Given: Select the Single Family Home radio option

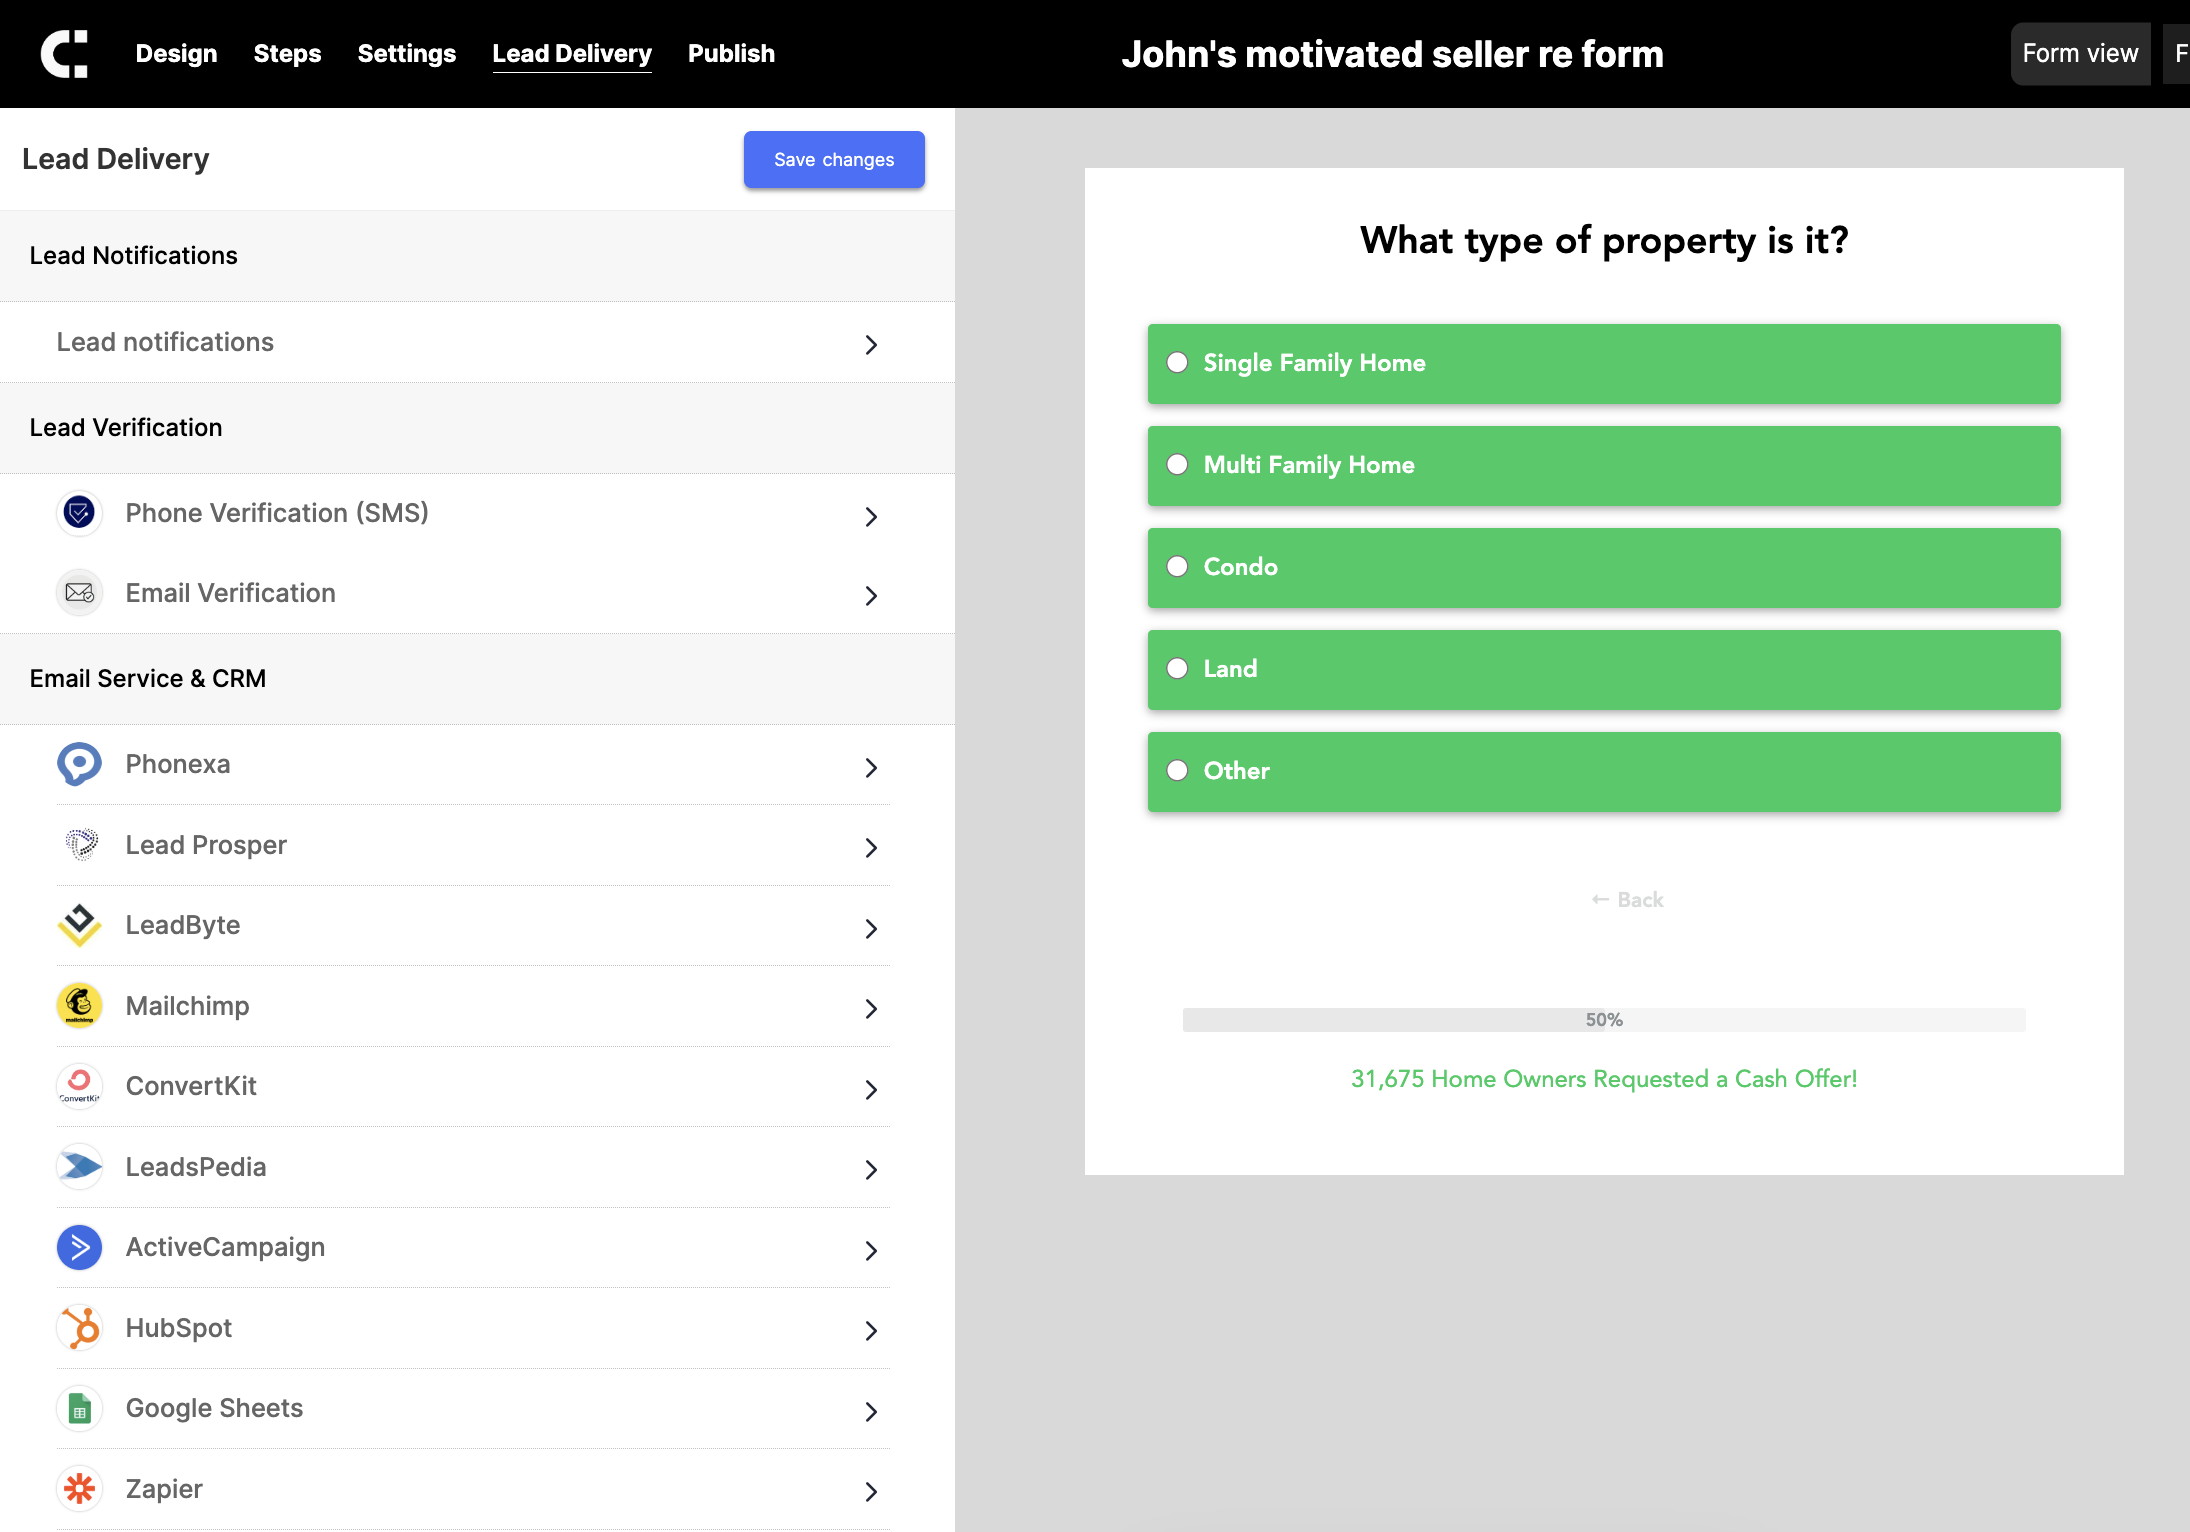Looking at the screenshot, I should pos(1178,363).
